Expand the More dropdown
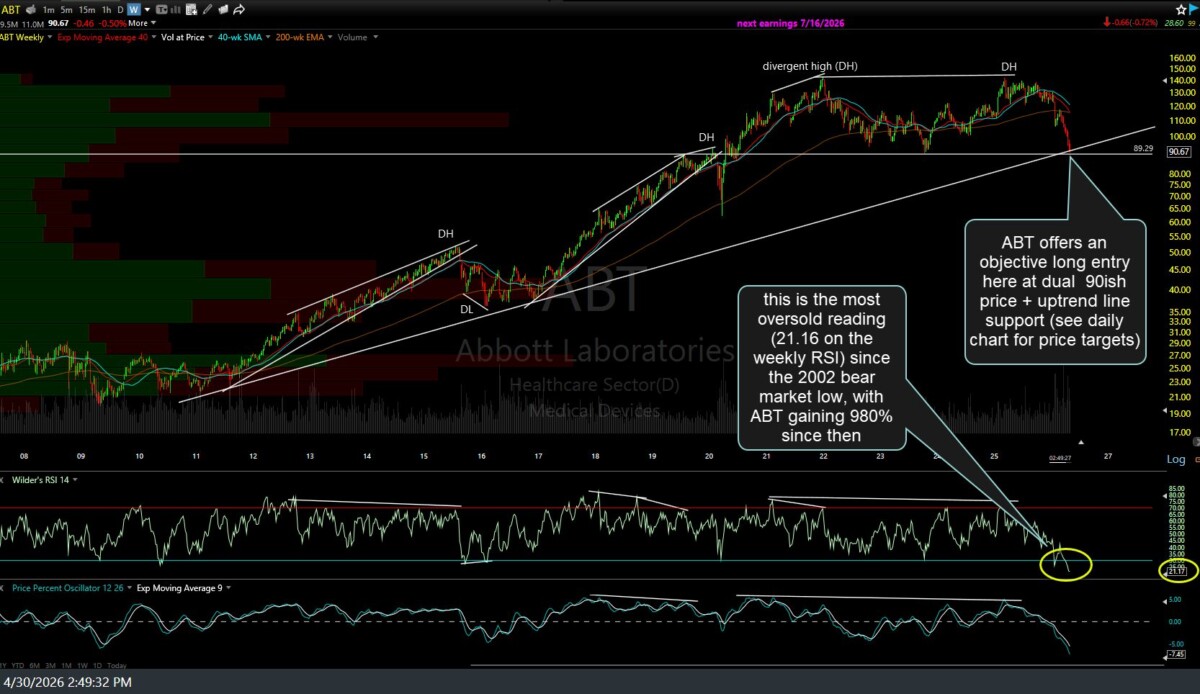Image resolution: width=1200 pixels, height=694 pixels. [142, 23]
